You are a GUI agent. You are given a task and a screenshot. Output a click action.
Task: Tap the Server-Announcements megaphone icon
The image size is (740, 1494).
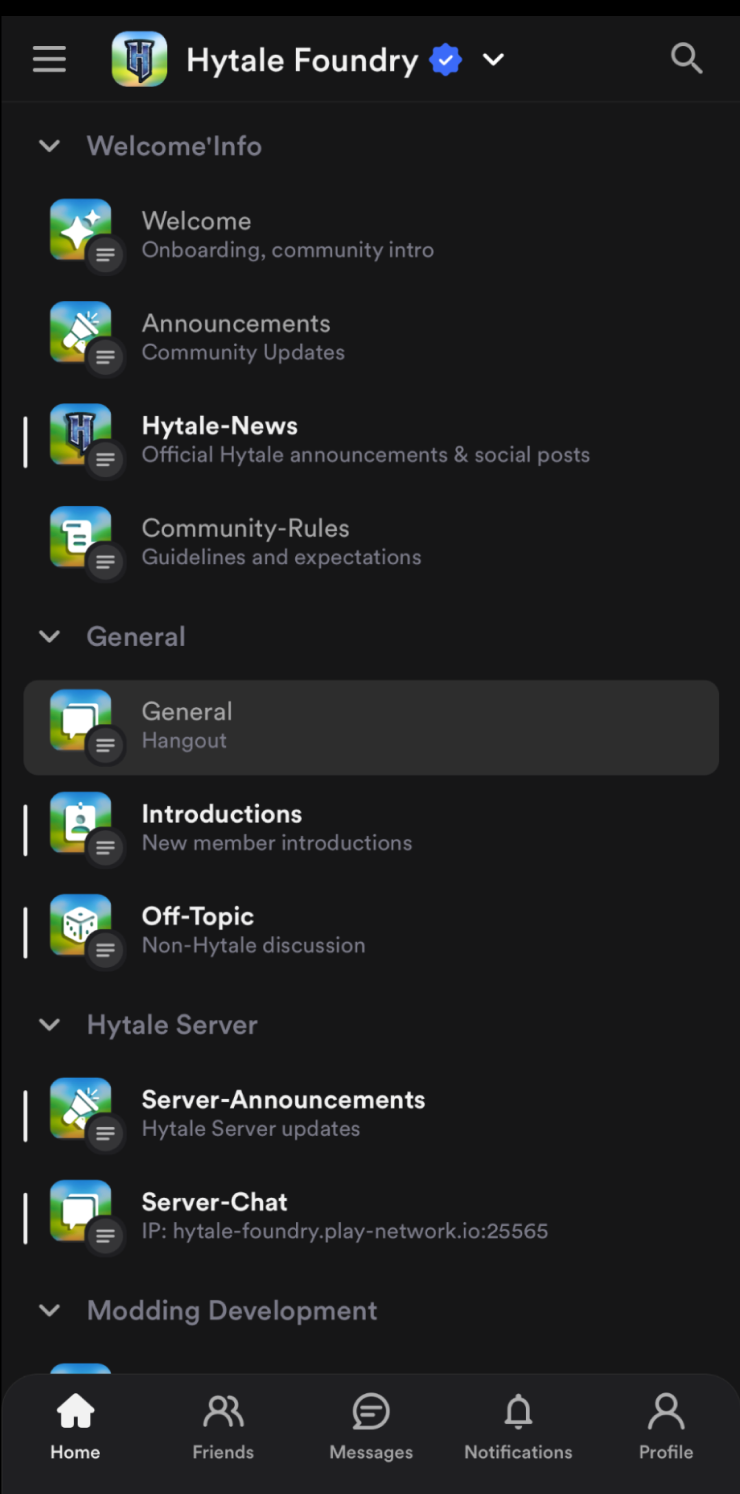[x=81, y=1109]
